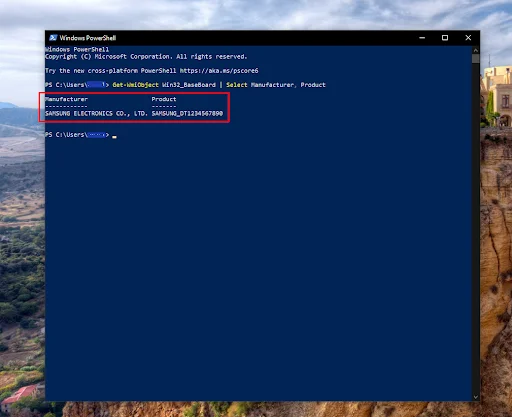Click the Product column header

point(164,99)
